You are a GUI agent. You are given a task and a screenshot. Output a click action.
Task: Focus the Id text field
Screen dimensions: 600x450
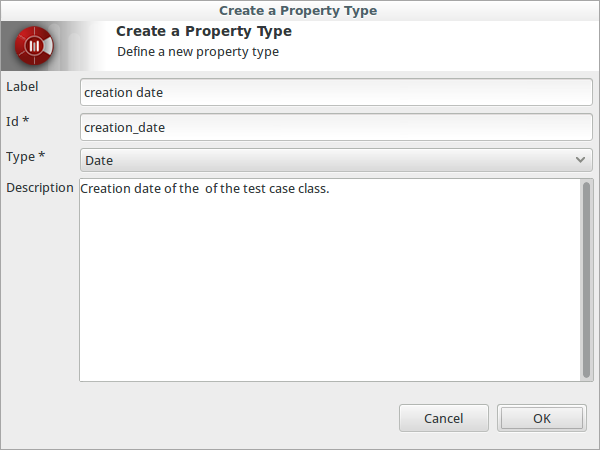(x=335, y=127)
